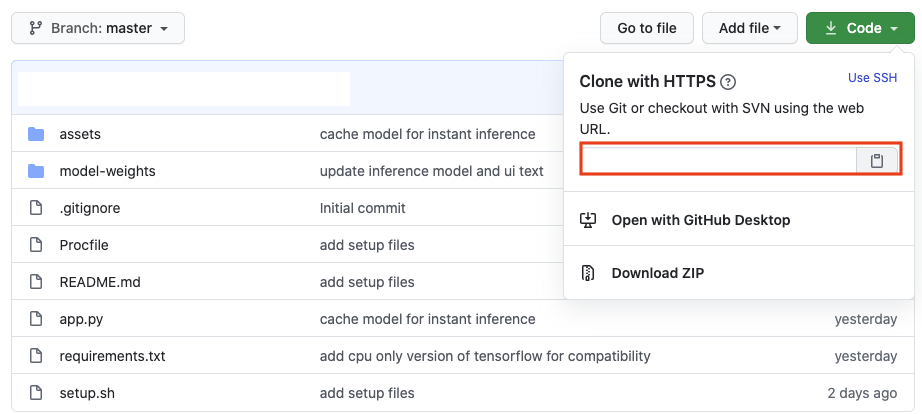
Task: Select Open with GitHub Desktop
Action: [x=701, y=220]
